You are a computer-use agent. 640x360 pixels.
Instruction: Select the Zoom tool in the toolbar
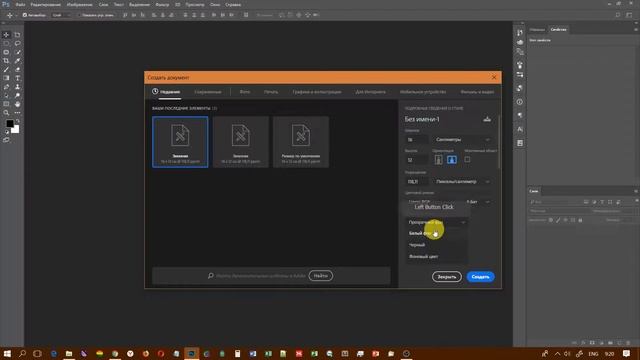pos(6,113)
